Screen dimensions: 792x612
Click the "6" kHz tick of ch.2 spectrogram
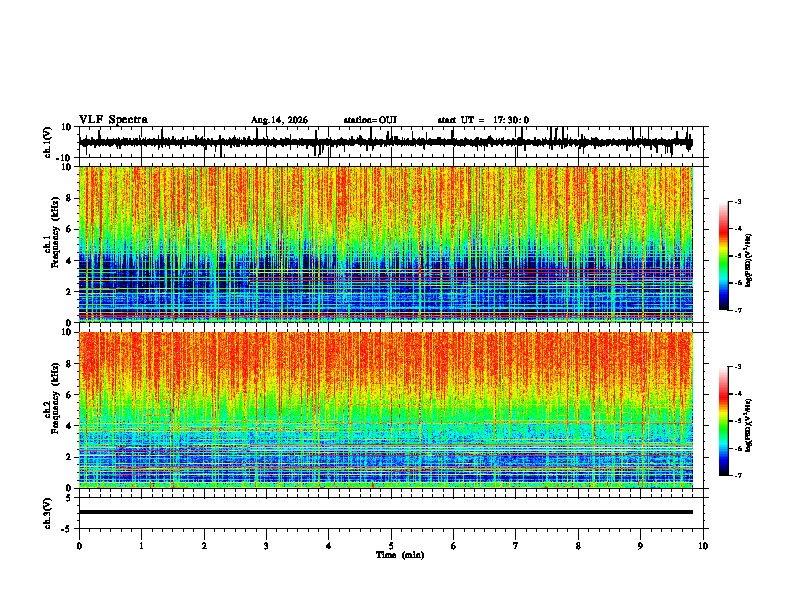tap(69, 395)
